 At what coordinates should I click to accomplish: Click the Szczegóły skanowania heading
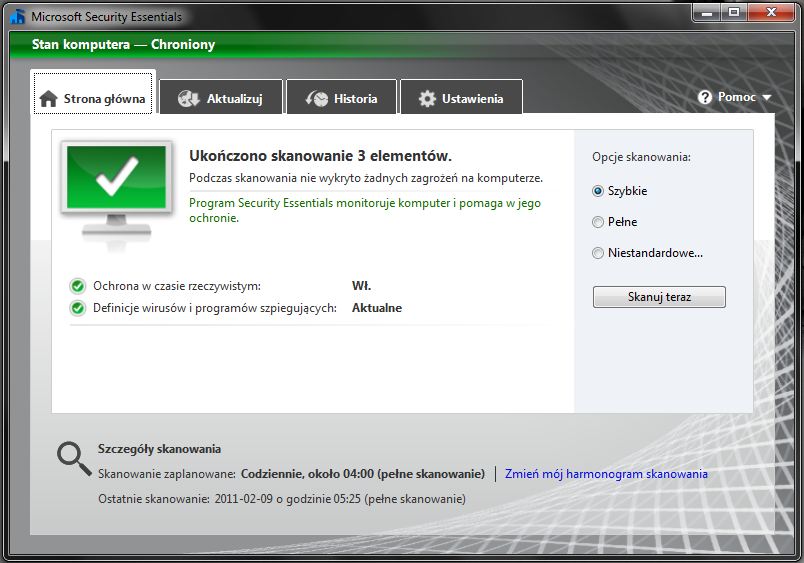pyautogui.click(x=159, y=449)
